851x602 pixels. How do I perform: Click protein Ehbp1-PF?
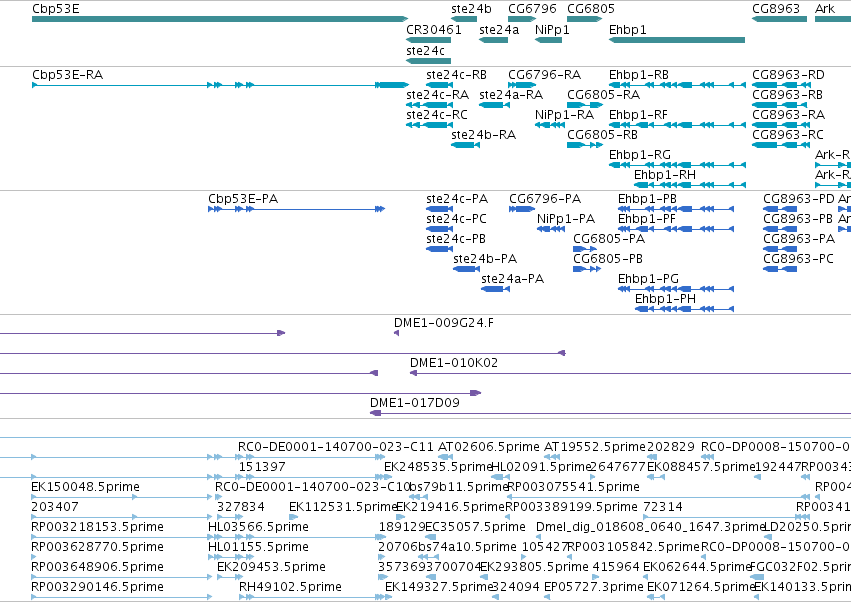point(647,219)
